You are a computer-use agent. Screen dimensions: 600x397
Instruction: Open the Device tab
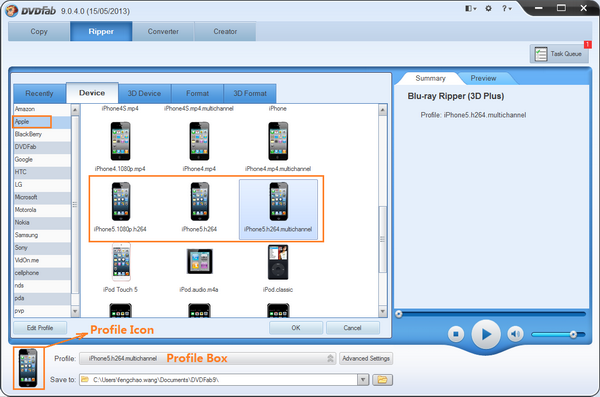(92, 93)
